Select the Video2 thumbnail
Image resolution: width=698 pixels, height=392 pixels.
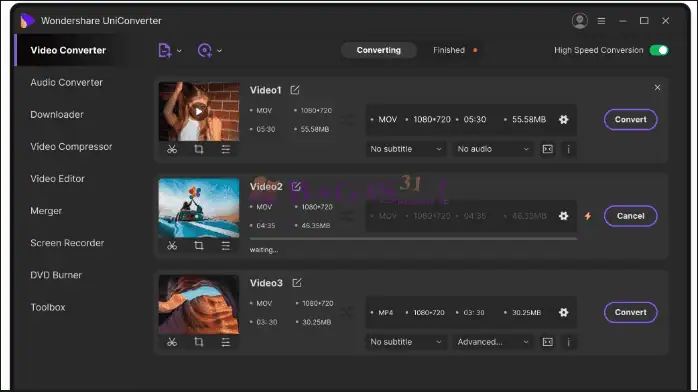(x=199, y=208)
